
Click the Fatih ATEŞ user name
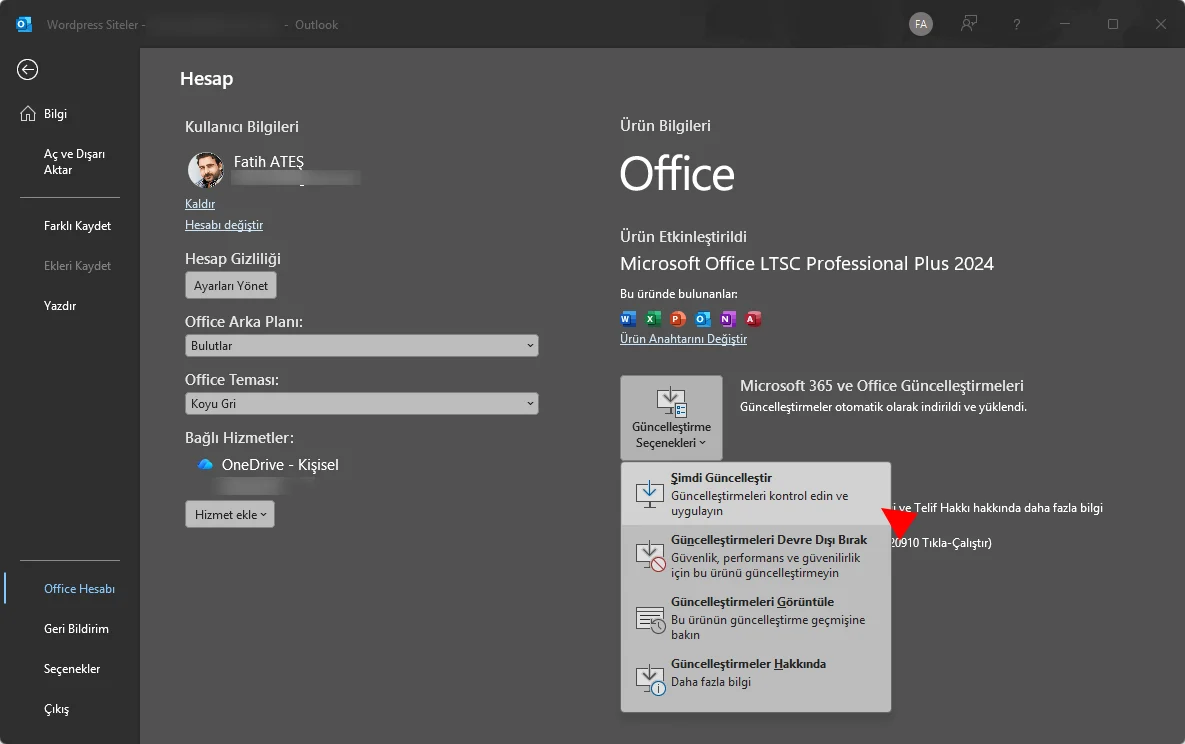[x=268, y=162]
